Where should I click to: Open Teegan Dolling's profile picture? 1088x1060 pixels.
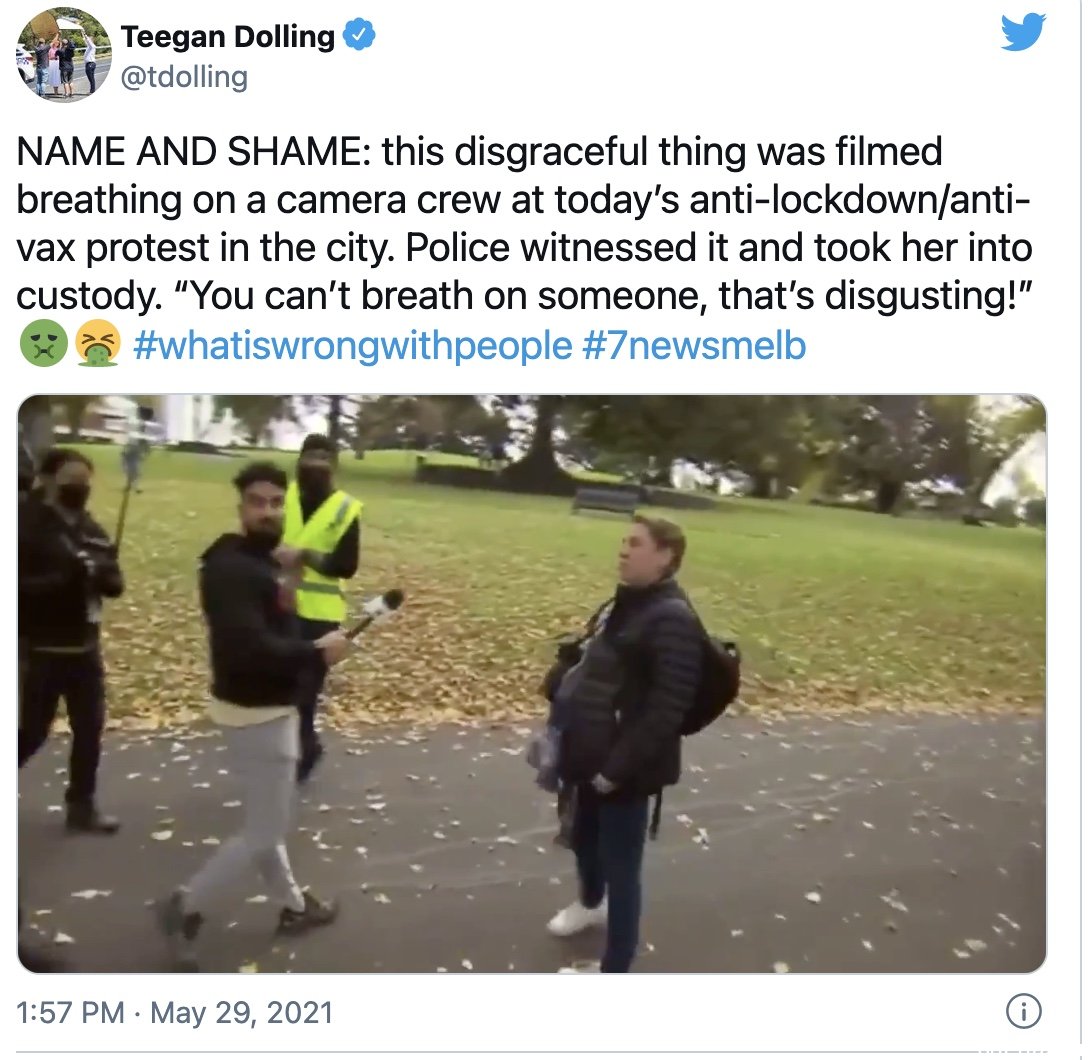tap(63, 54)
